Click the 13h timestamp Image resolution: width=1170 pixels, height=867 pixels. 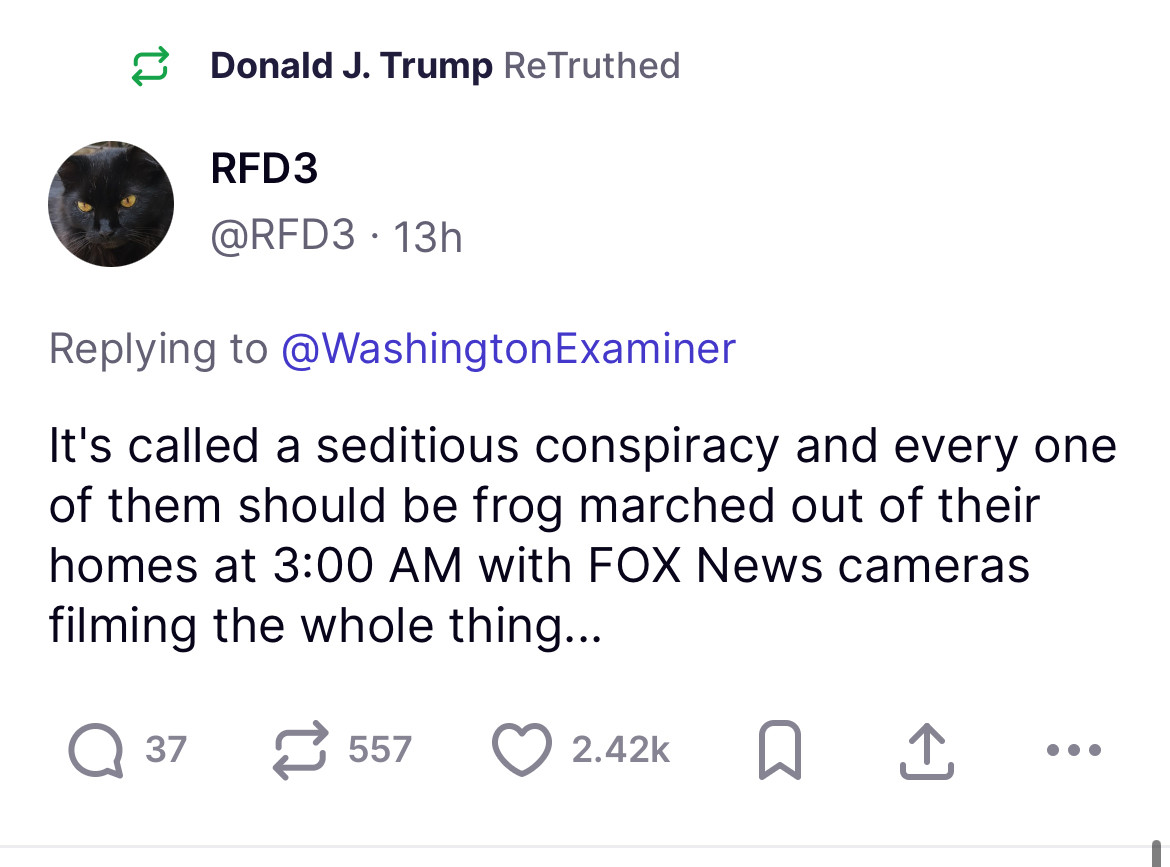(x=427, y=237)
